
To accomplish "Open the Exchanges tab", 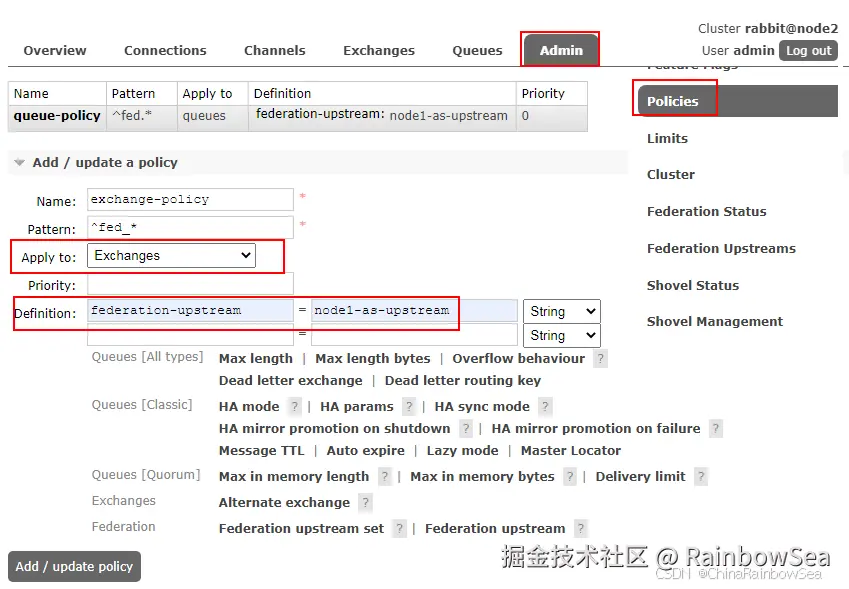I will coord(379,50).
